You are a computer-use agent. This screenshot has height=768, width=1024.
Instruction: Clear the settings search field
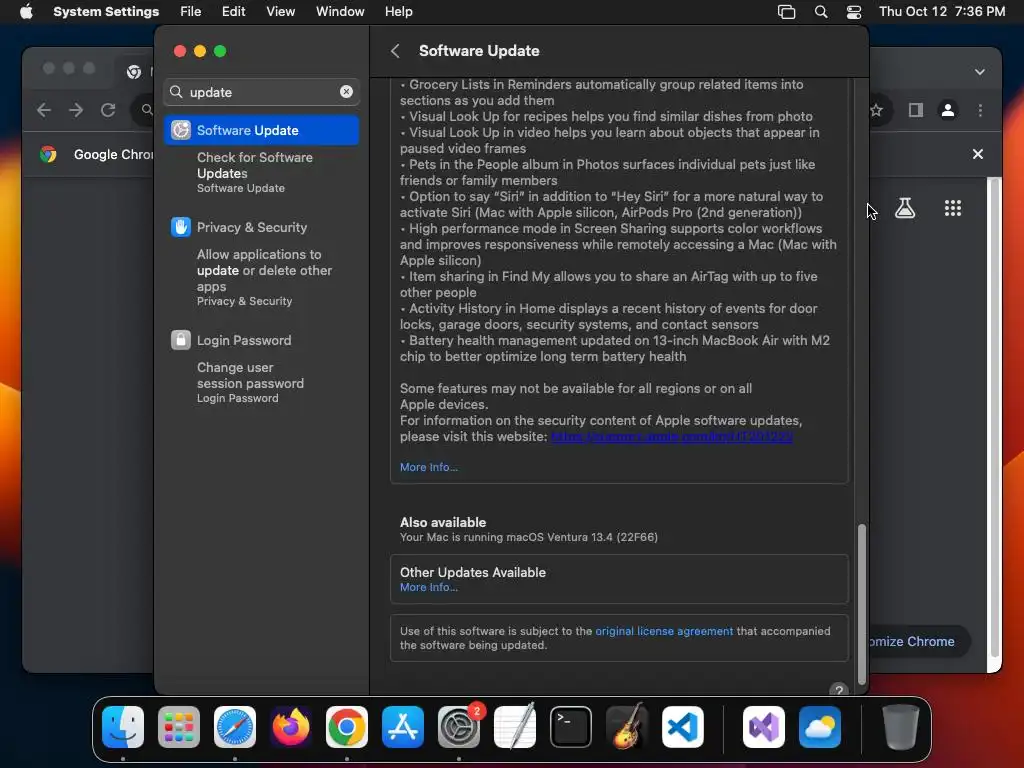(346, 92)
